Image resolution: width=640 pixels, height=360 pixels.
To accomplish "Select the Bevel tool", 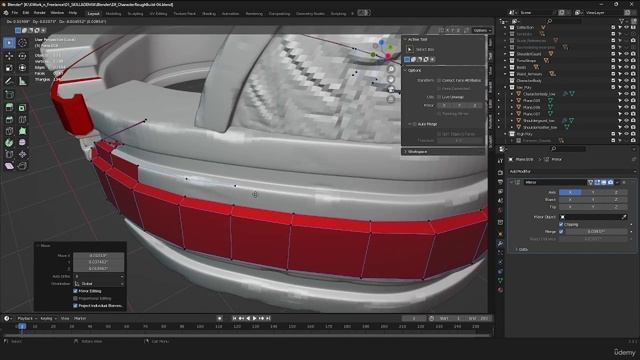I will tap(9, 120).
